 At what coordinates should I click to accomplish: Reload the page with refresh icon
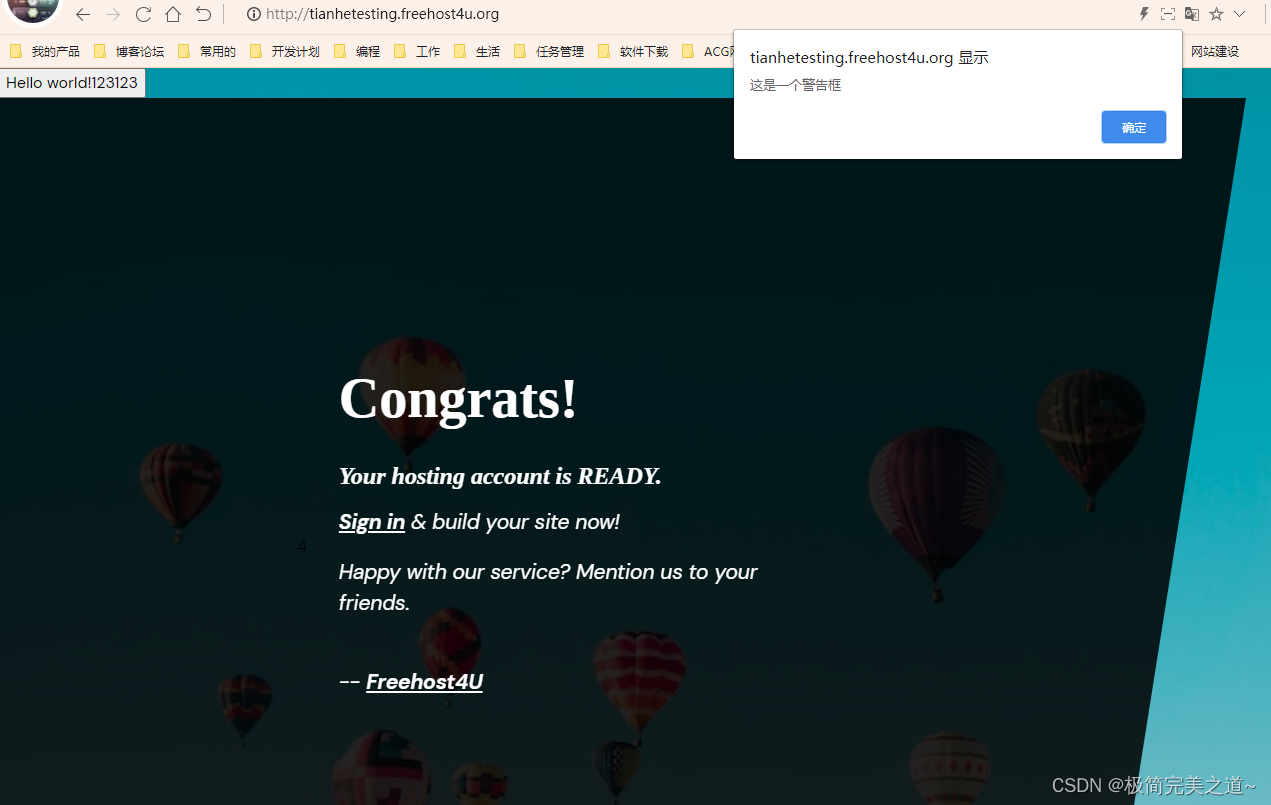coord(143,14)
